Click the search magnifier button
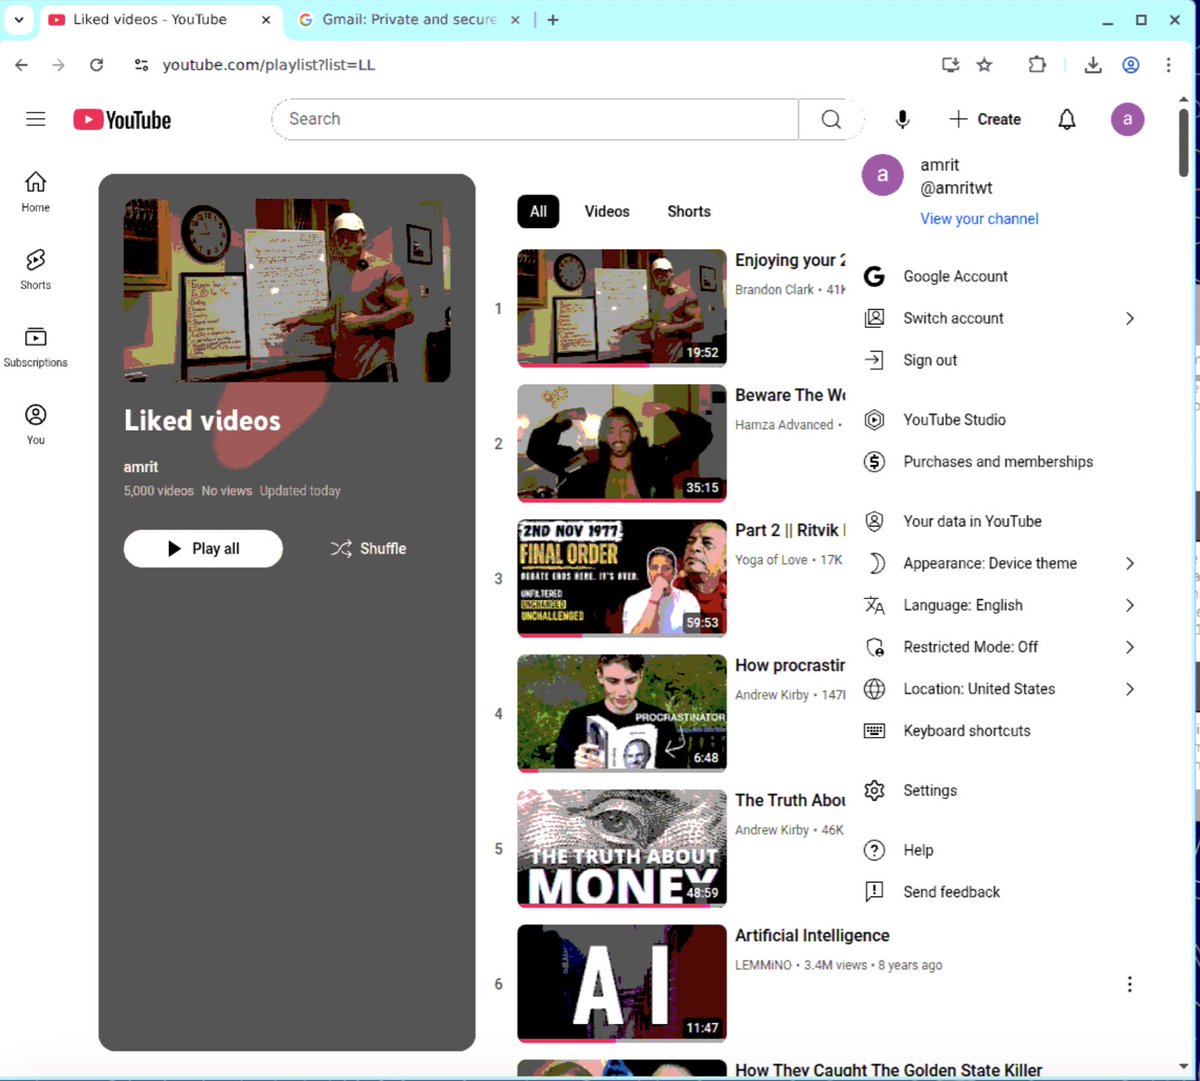1200x1081 pixels. pyautogui.click(x=830, y=119)
